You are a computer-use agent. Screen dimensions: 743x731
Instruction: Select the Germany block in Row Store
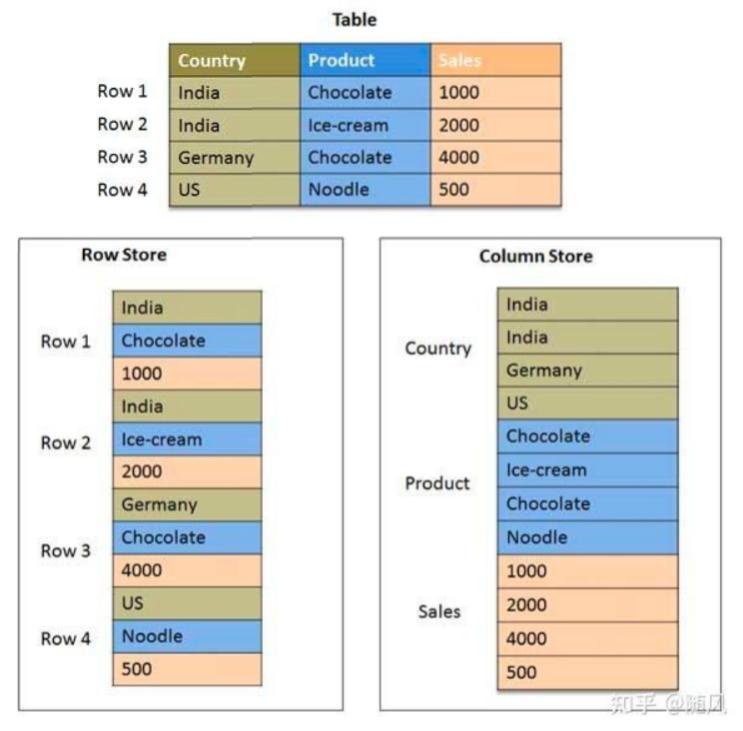(x=187, y=505)
